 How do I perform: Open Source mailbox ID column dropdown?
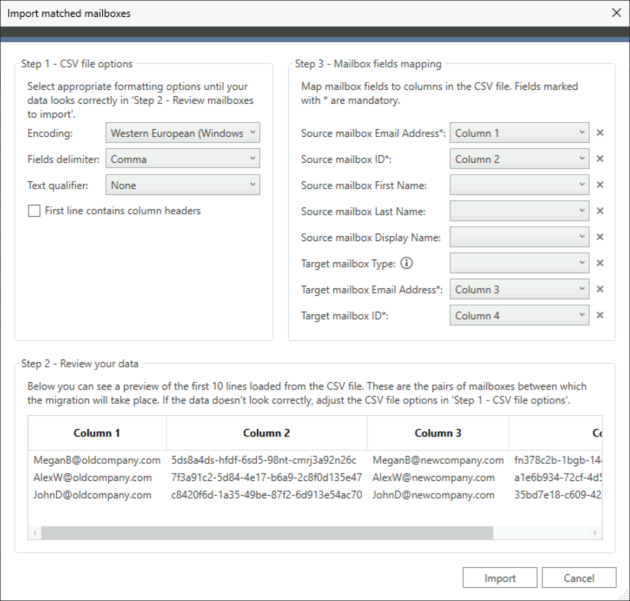(x=520, y=159)
